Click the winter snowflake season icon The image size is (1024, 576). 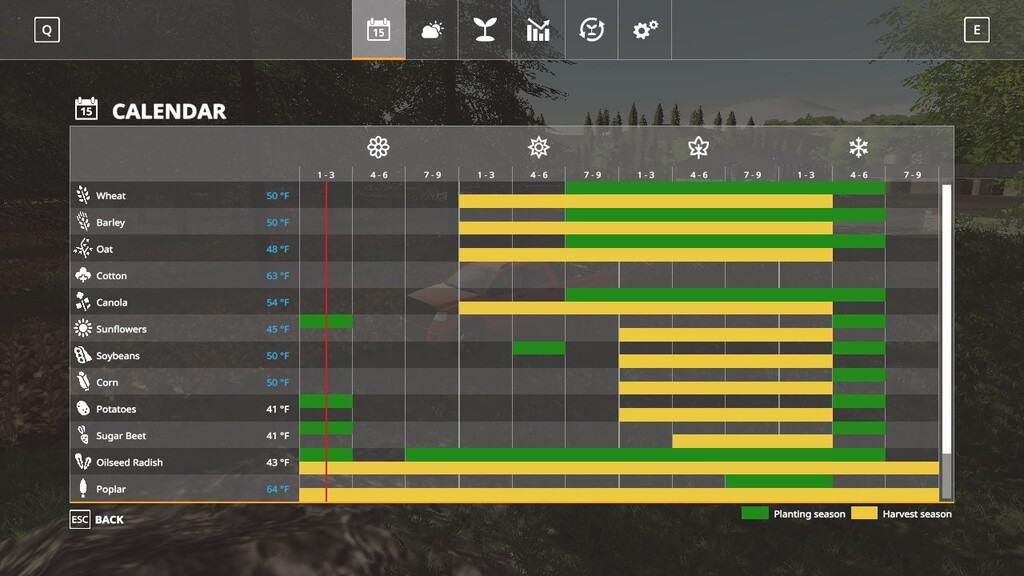(858, 148)
